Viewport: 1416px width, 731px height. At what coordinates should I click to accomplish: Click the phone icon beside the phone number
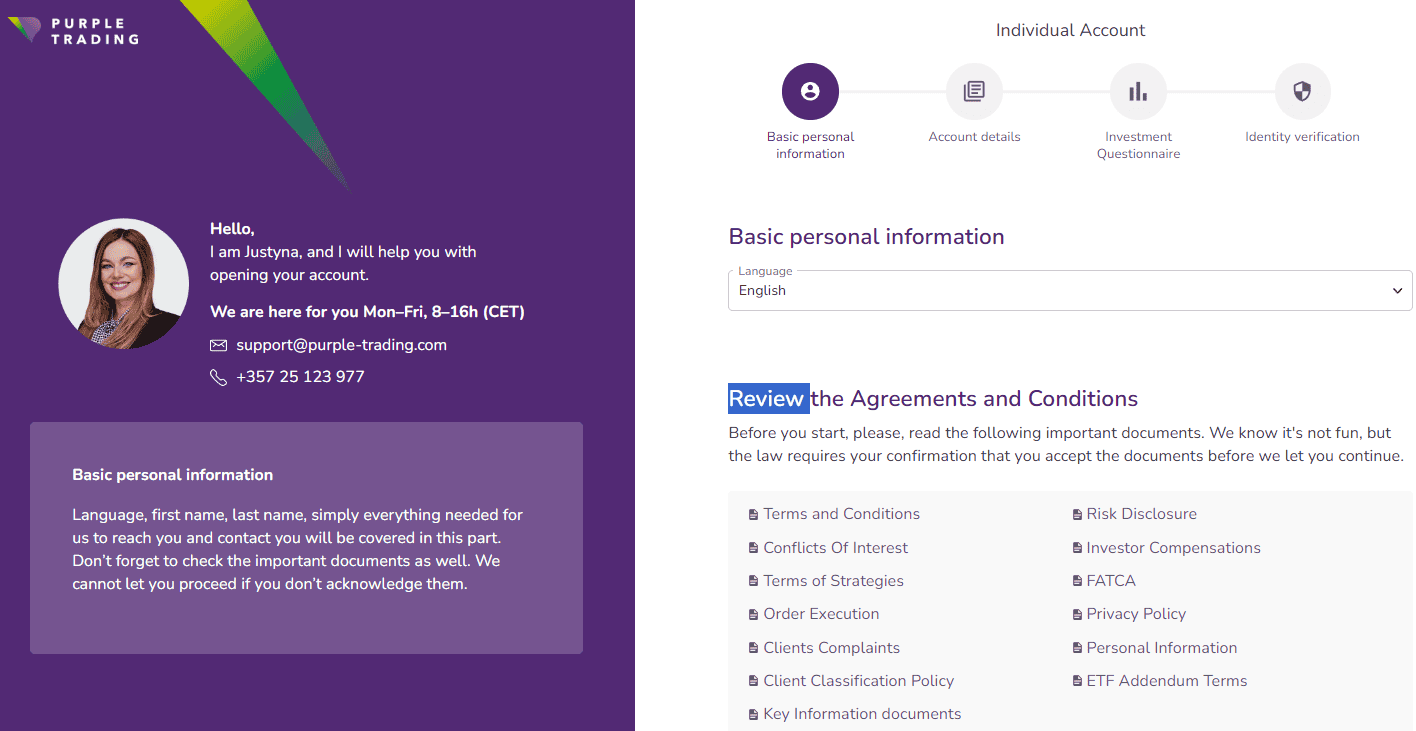(219, 377)
